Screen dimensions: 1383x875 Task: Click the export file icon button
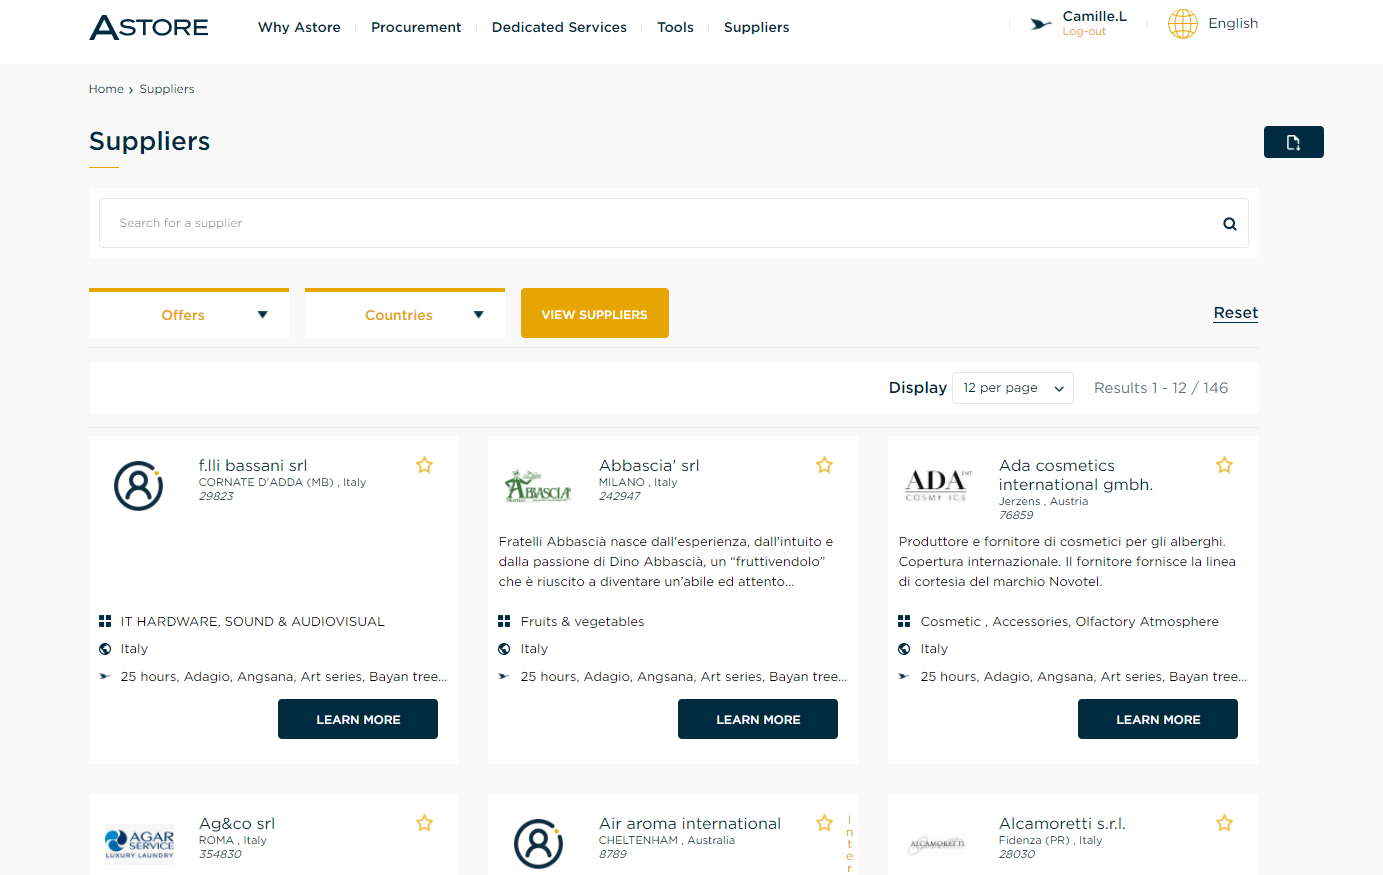[x=1293, y=142]
